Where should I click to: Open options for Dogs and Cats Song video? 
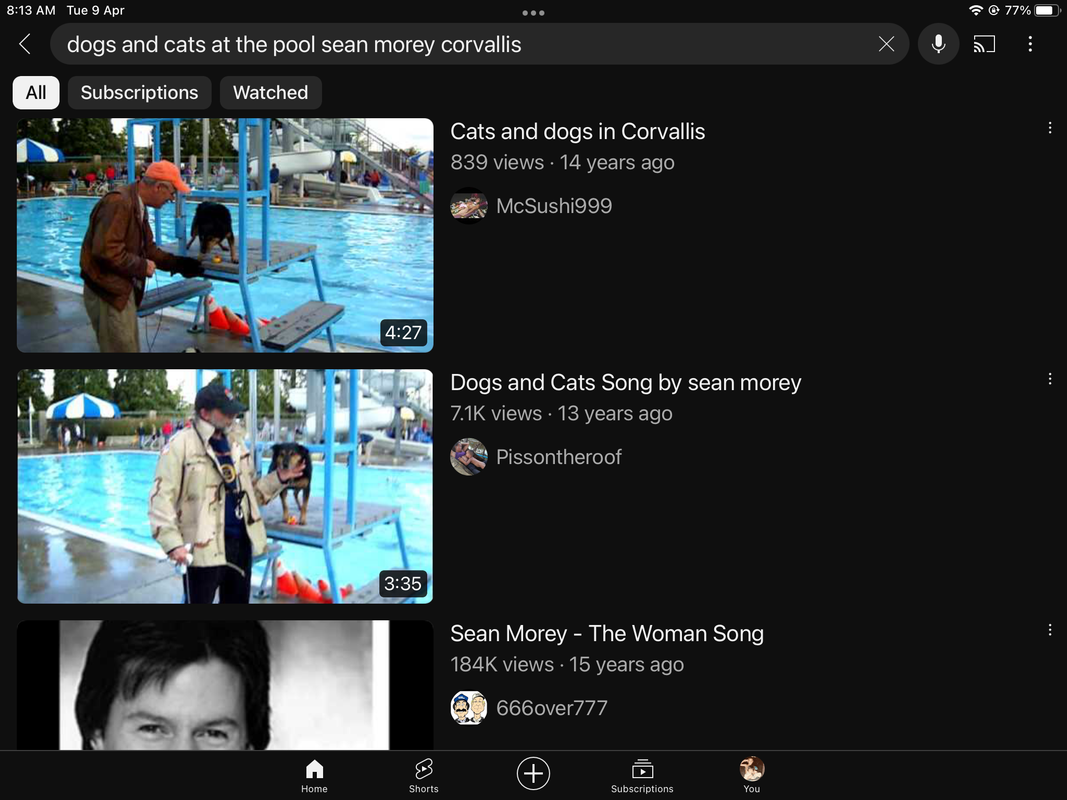coord(1050,379)
